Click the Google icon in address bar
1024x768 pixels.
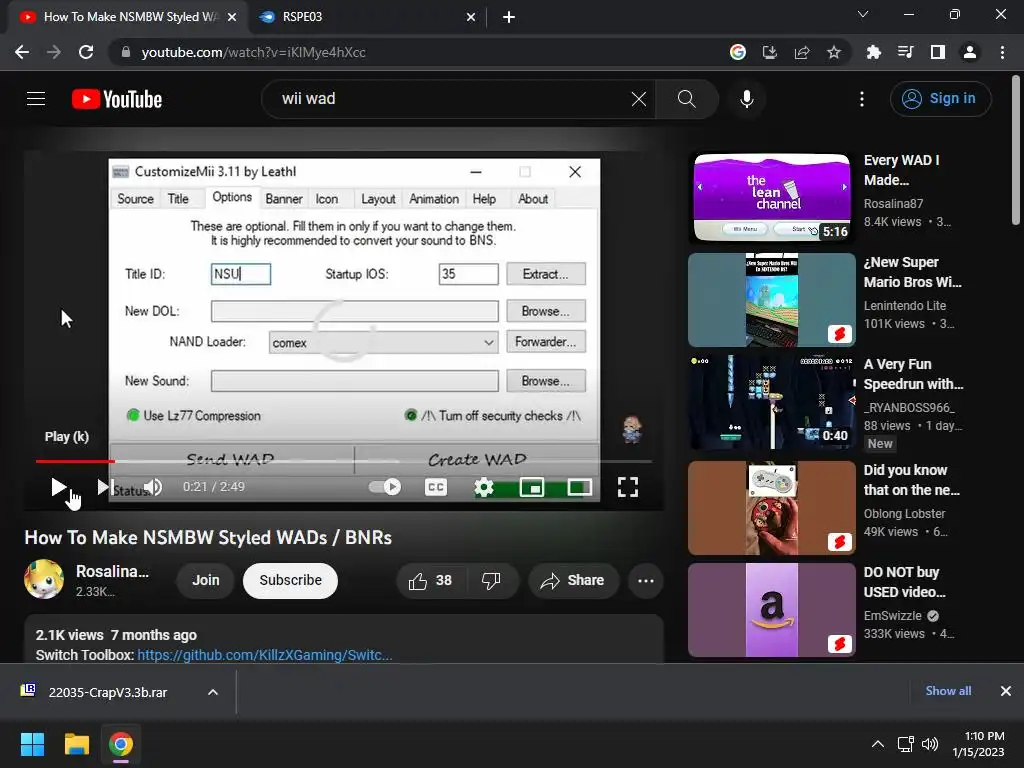point(738,52)
